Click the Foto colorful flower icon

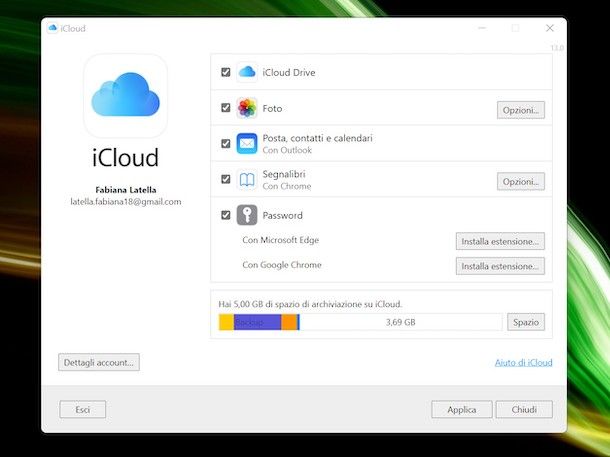247,108
